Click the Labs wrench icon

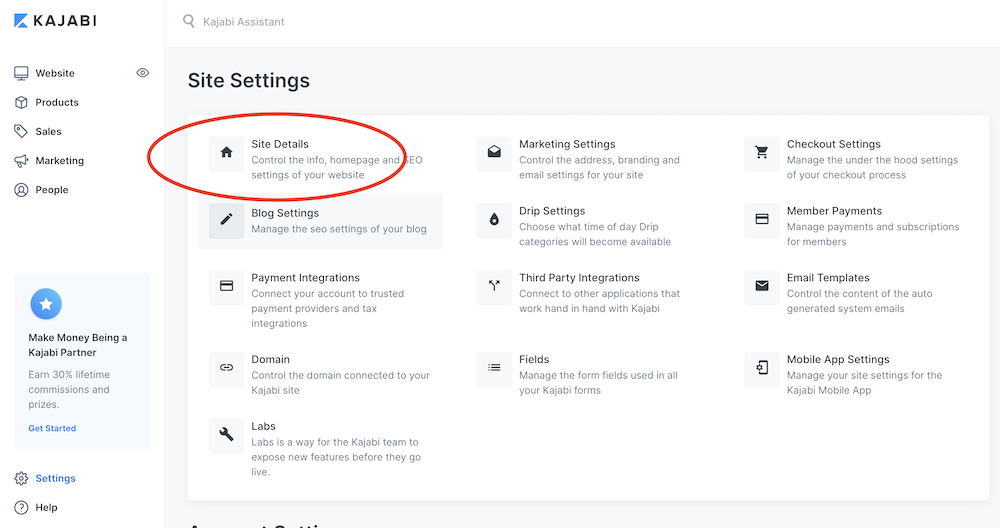point(226,435)
